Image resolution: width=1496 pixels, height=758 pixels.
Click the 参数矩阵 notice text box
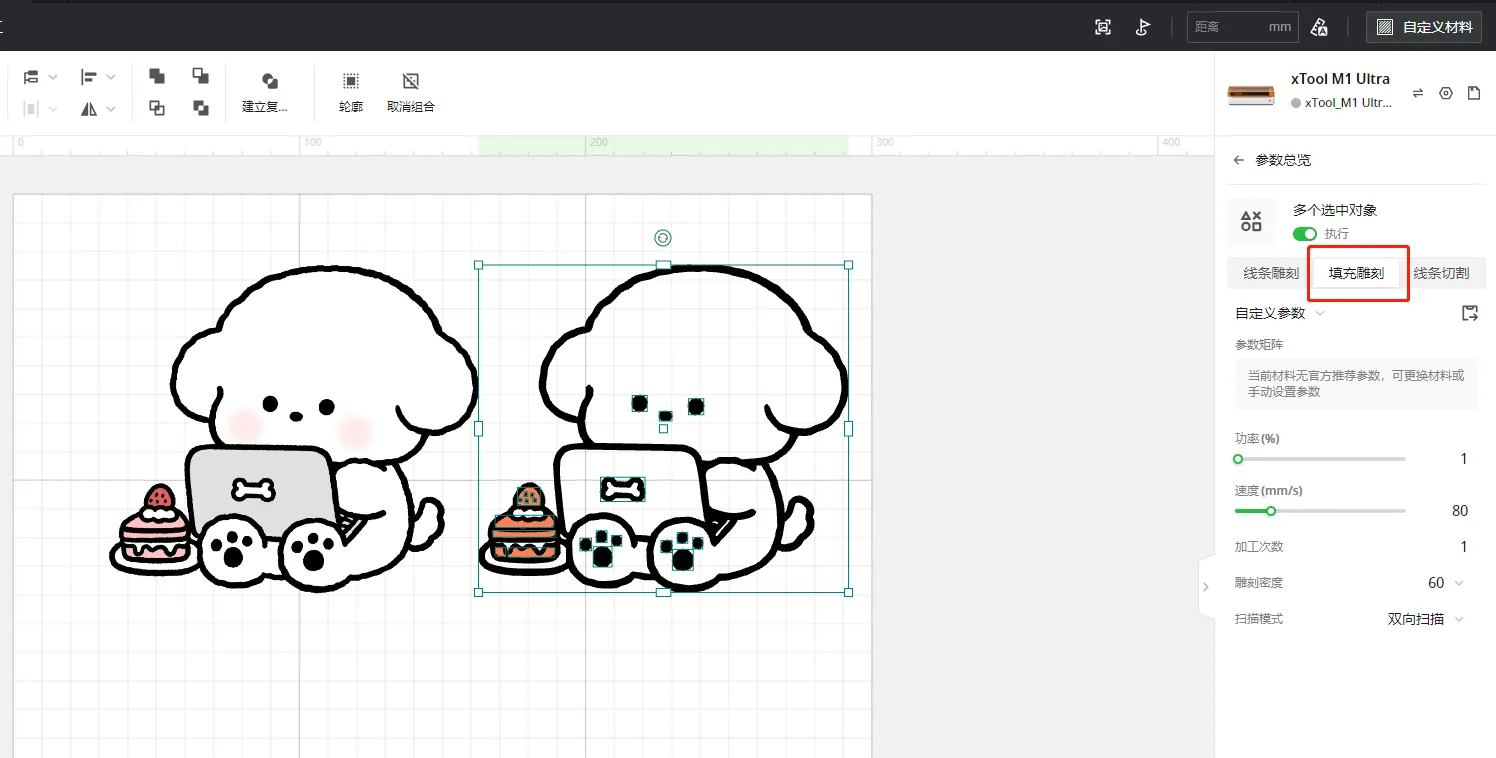(x=1357, y=384)
